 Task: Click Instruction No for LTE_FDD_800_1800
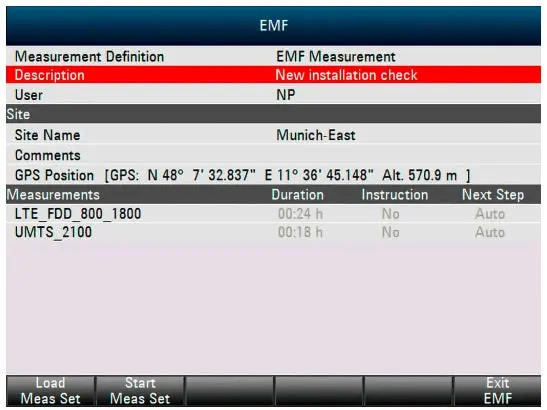(390, 214)
